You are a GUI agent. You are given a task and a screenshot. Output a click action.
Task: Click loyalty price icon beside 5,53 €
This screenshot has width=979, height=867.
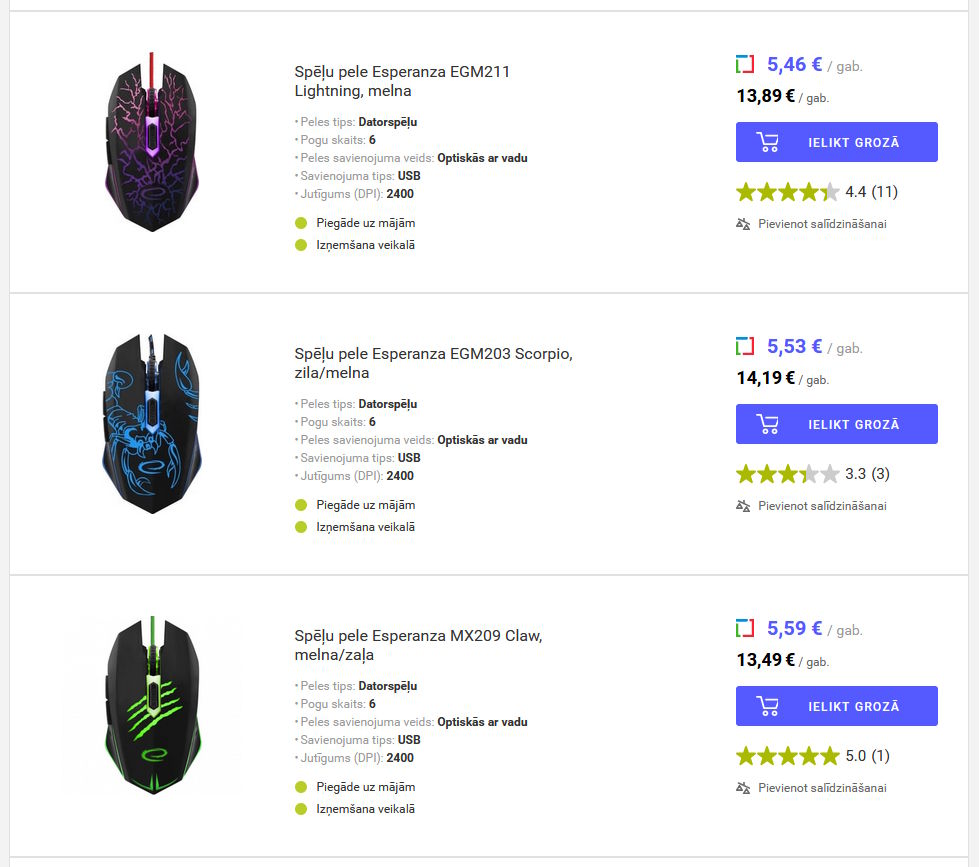pyautogui.click(x=745, y=347)
